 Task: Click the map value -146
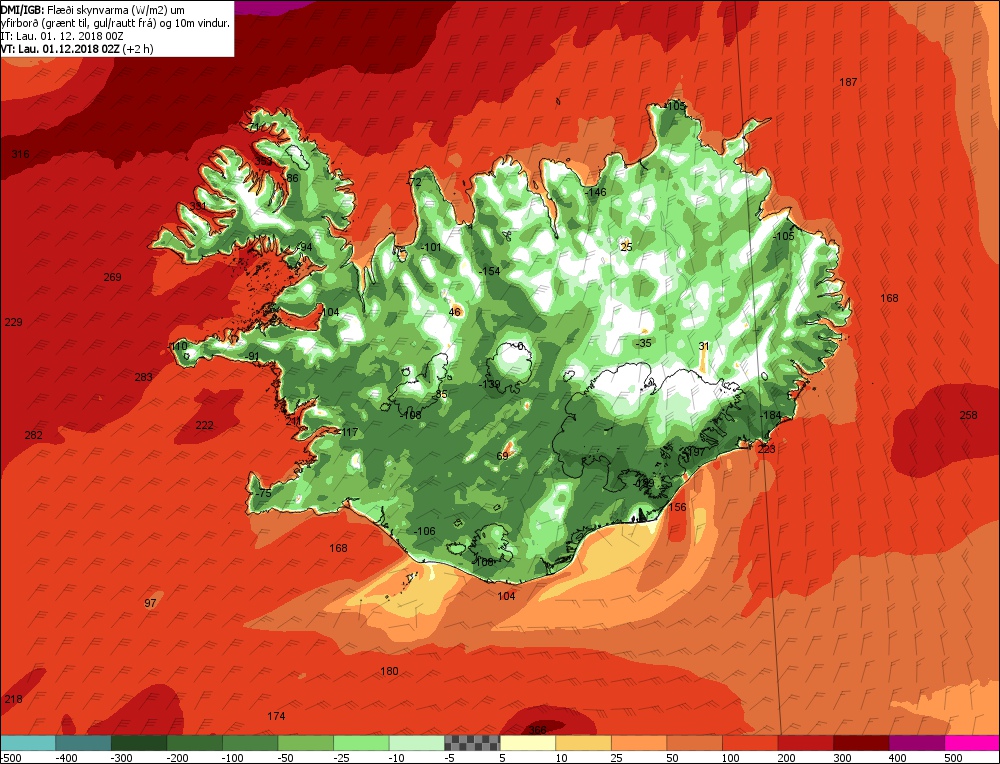point(596,193)
